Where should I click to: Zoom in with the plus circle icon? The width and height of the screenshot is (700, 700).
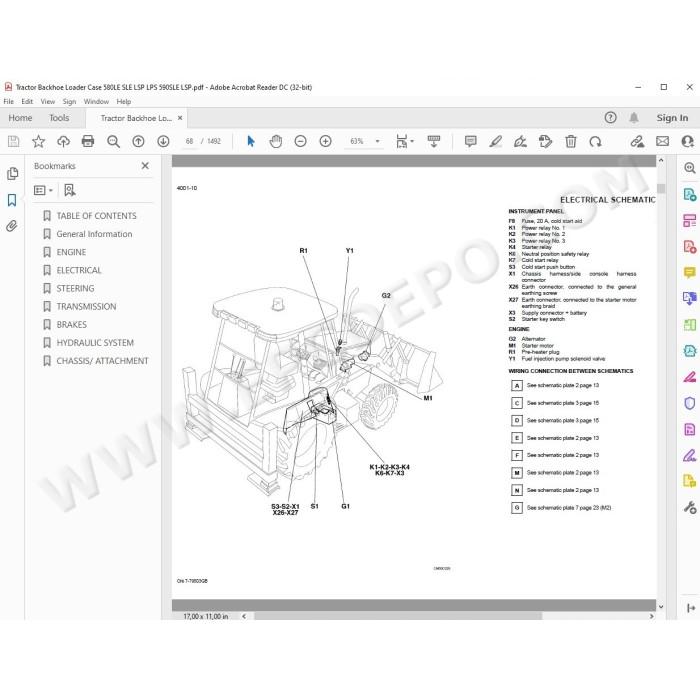[x=325, y=142]
